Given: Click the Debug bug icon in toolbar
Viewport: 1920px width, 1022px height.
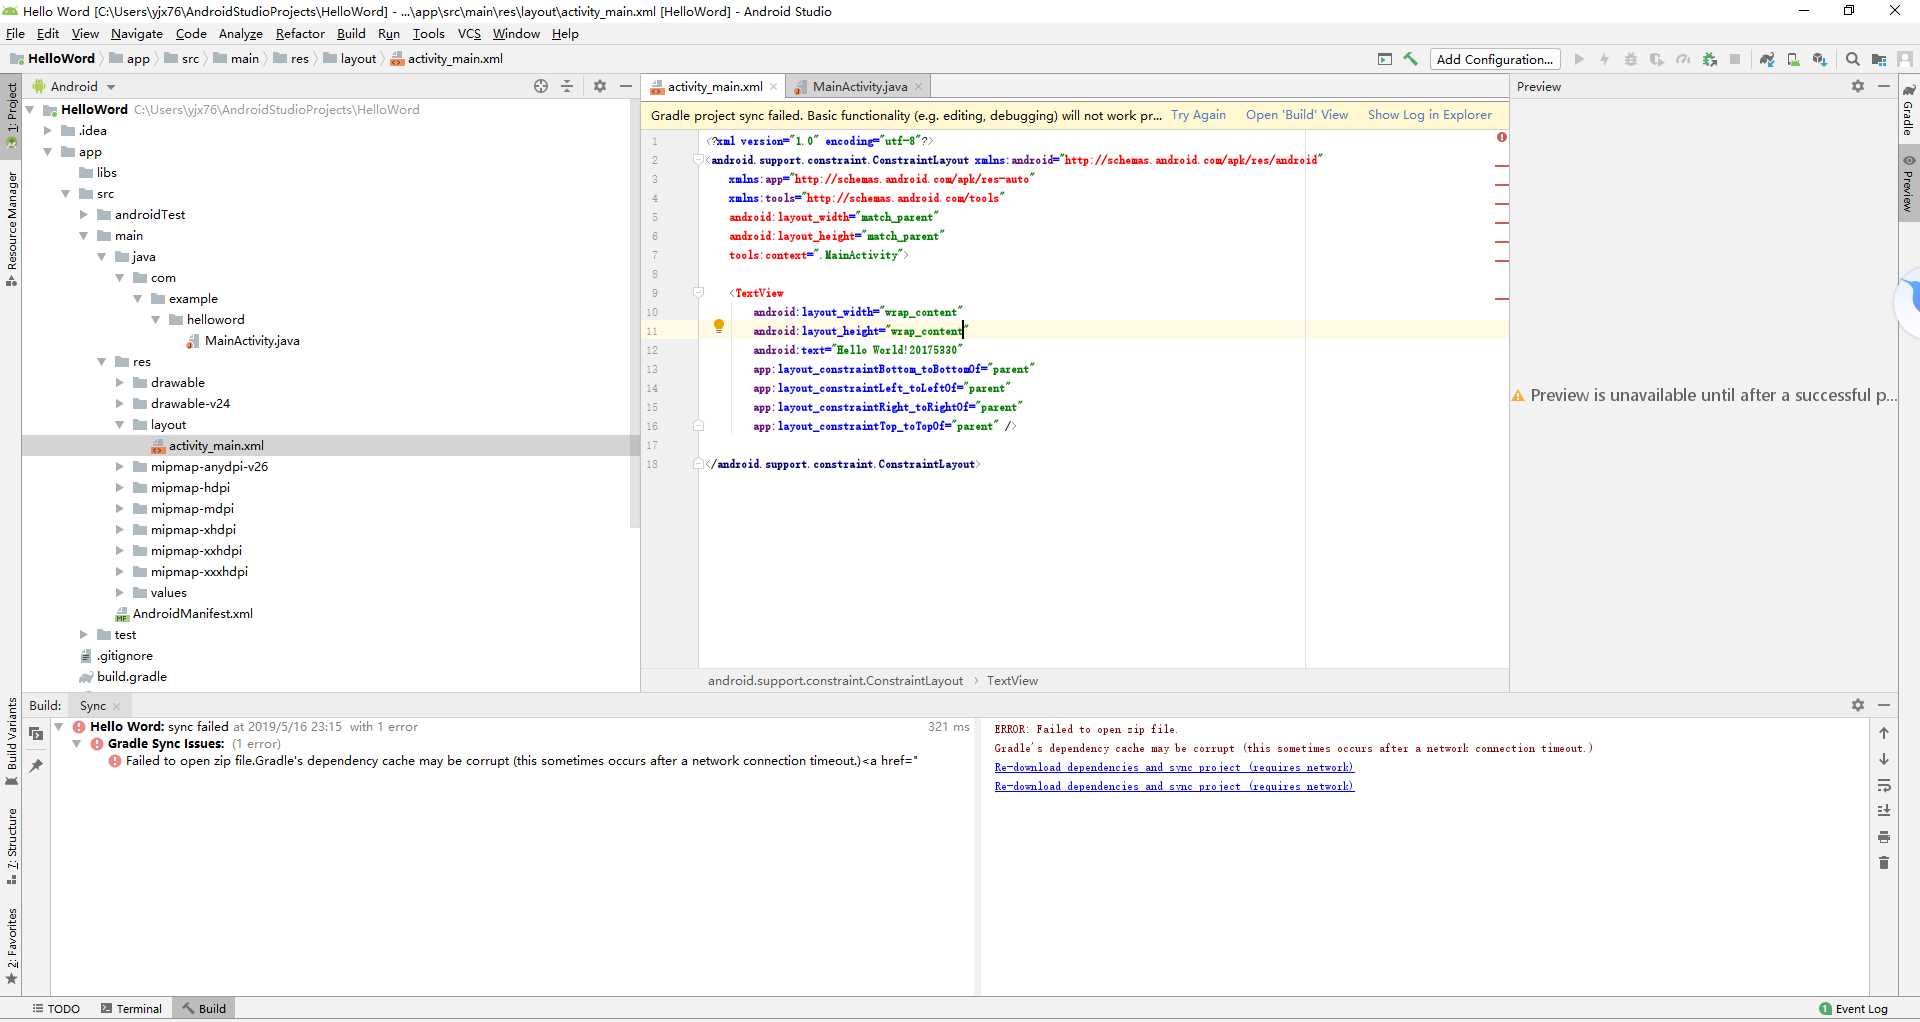Looking at the screenshot, I should point(1631,59).
